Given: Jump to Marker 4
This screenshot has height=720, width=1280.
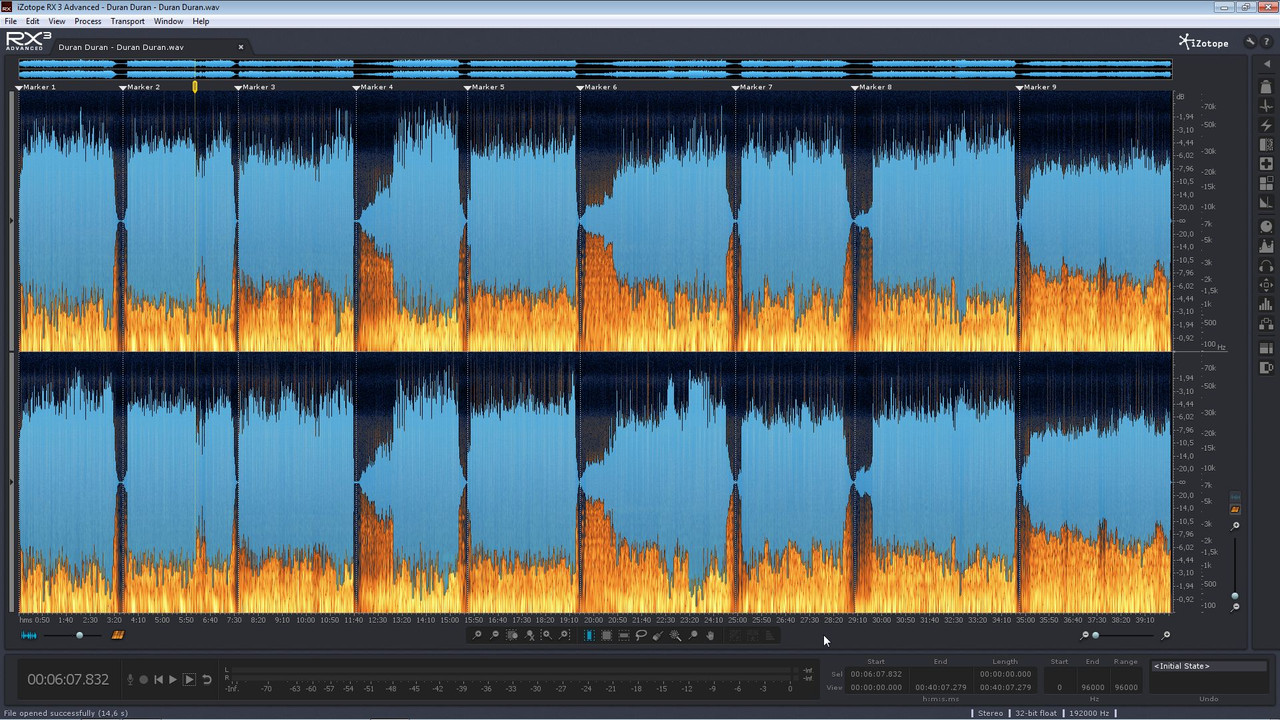Looking at the screenshot, I should point(373,87).
